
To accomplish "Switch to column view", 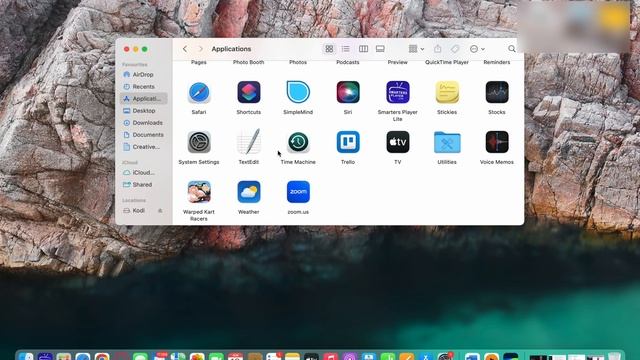I will (x=363, y=49).
